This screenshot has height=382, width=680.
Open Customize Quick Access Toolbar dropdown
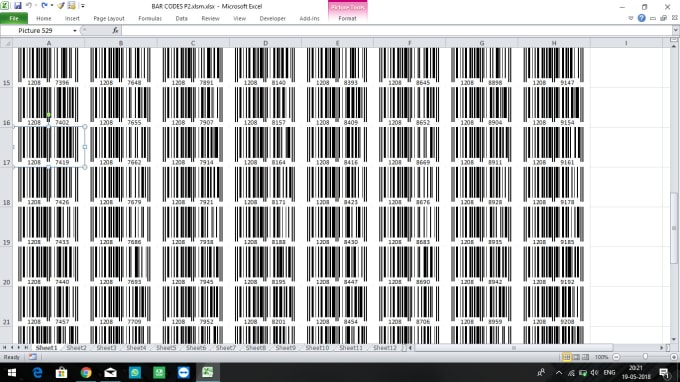83,6
